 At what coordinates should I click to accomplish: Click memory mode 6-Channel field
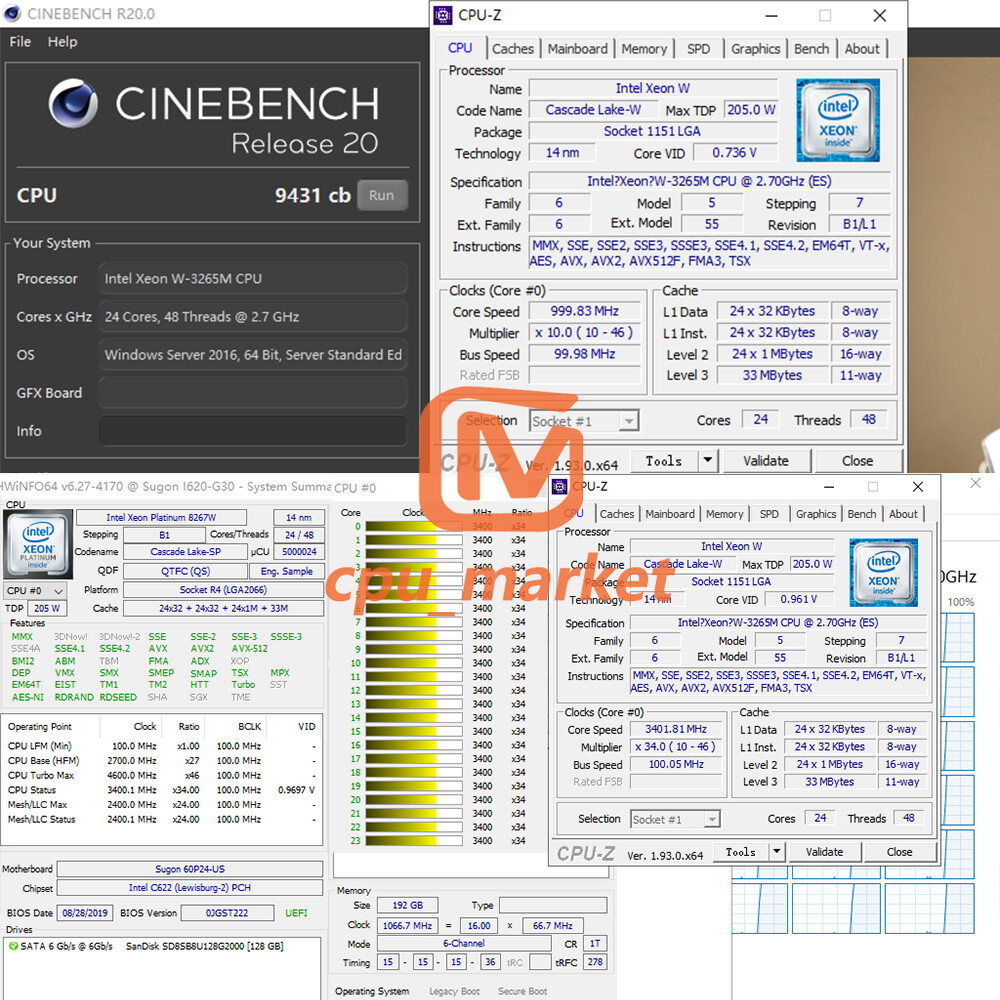click(x=464, y=943)
